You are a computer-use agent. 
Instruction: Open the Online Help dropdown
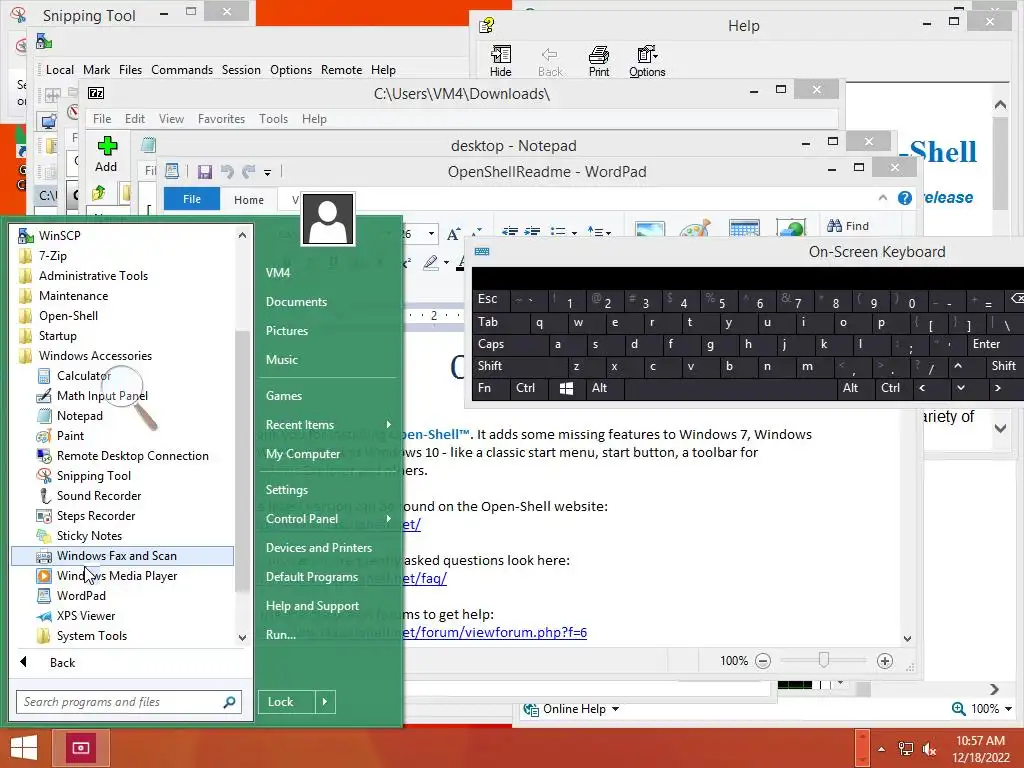[615, 709]
